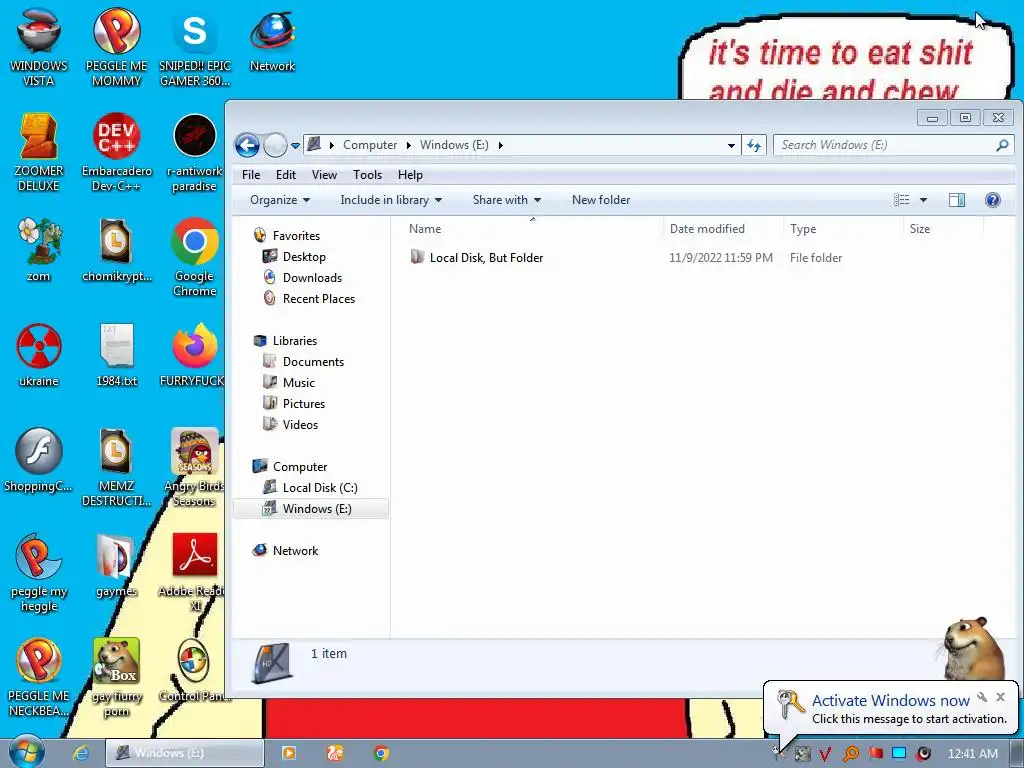Open the View menu
Screen dimensions: 1024x768
(324, 175)
